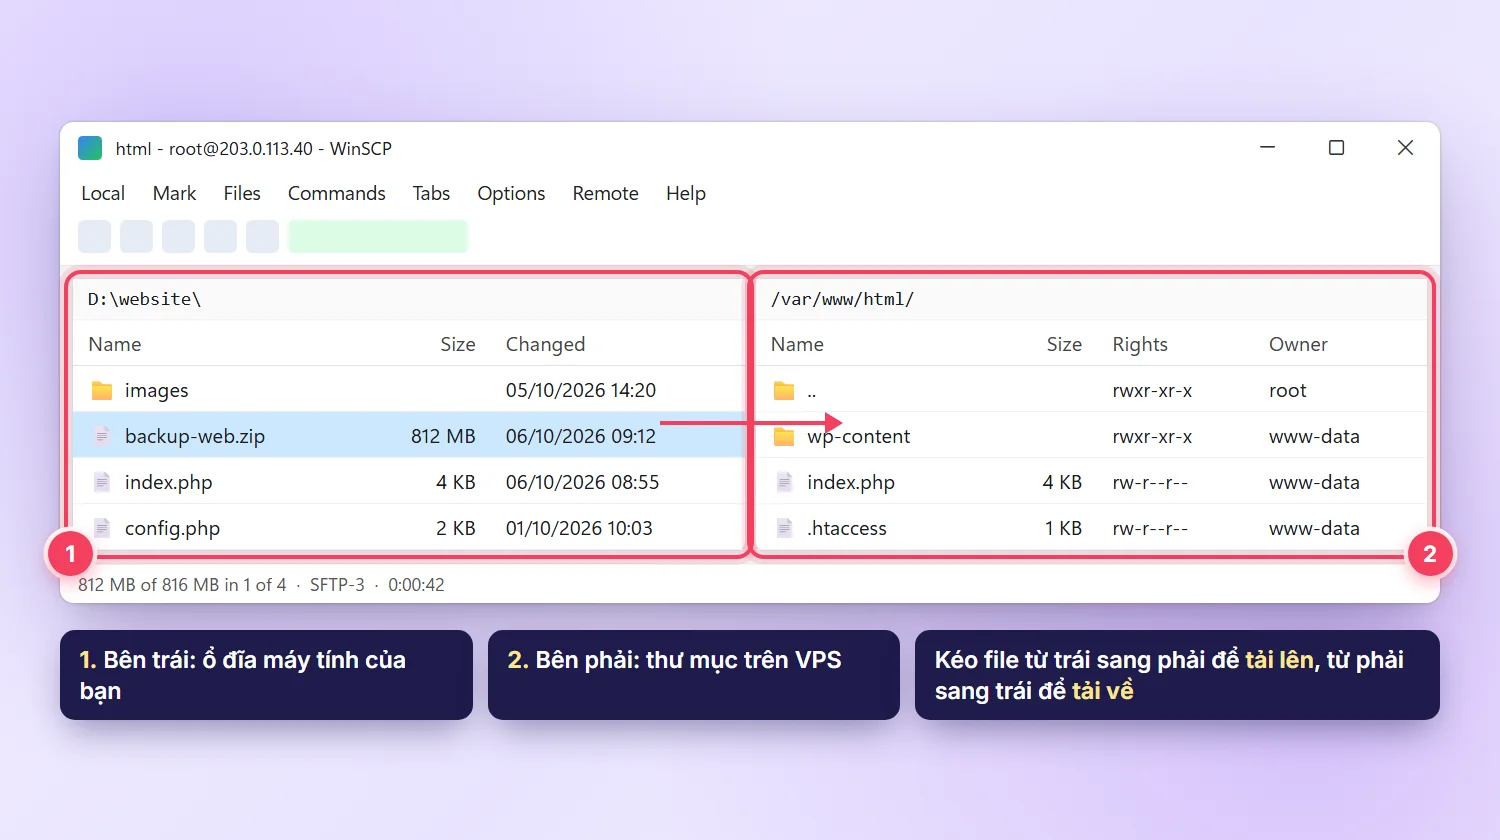Click the wp-content folder icon
Viewport: 1500px width, 840px height.
tap(784, 436)
